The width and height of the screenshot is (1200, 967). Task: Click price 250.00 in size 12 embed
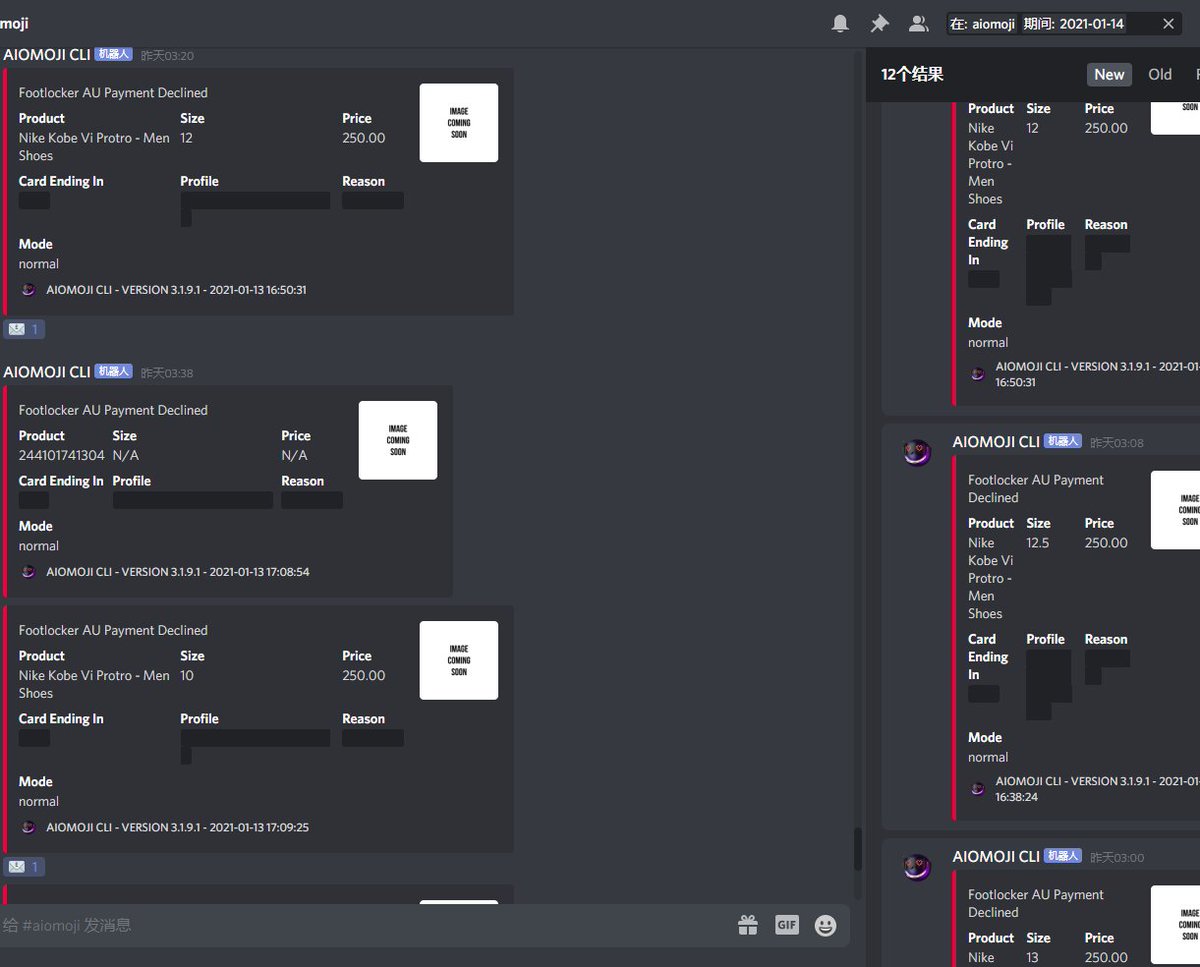click(x=363, y=138)
